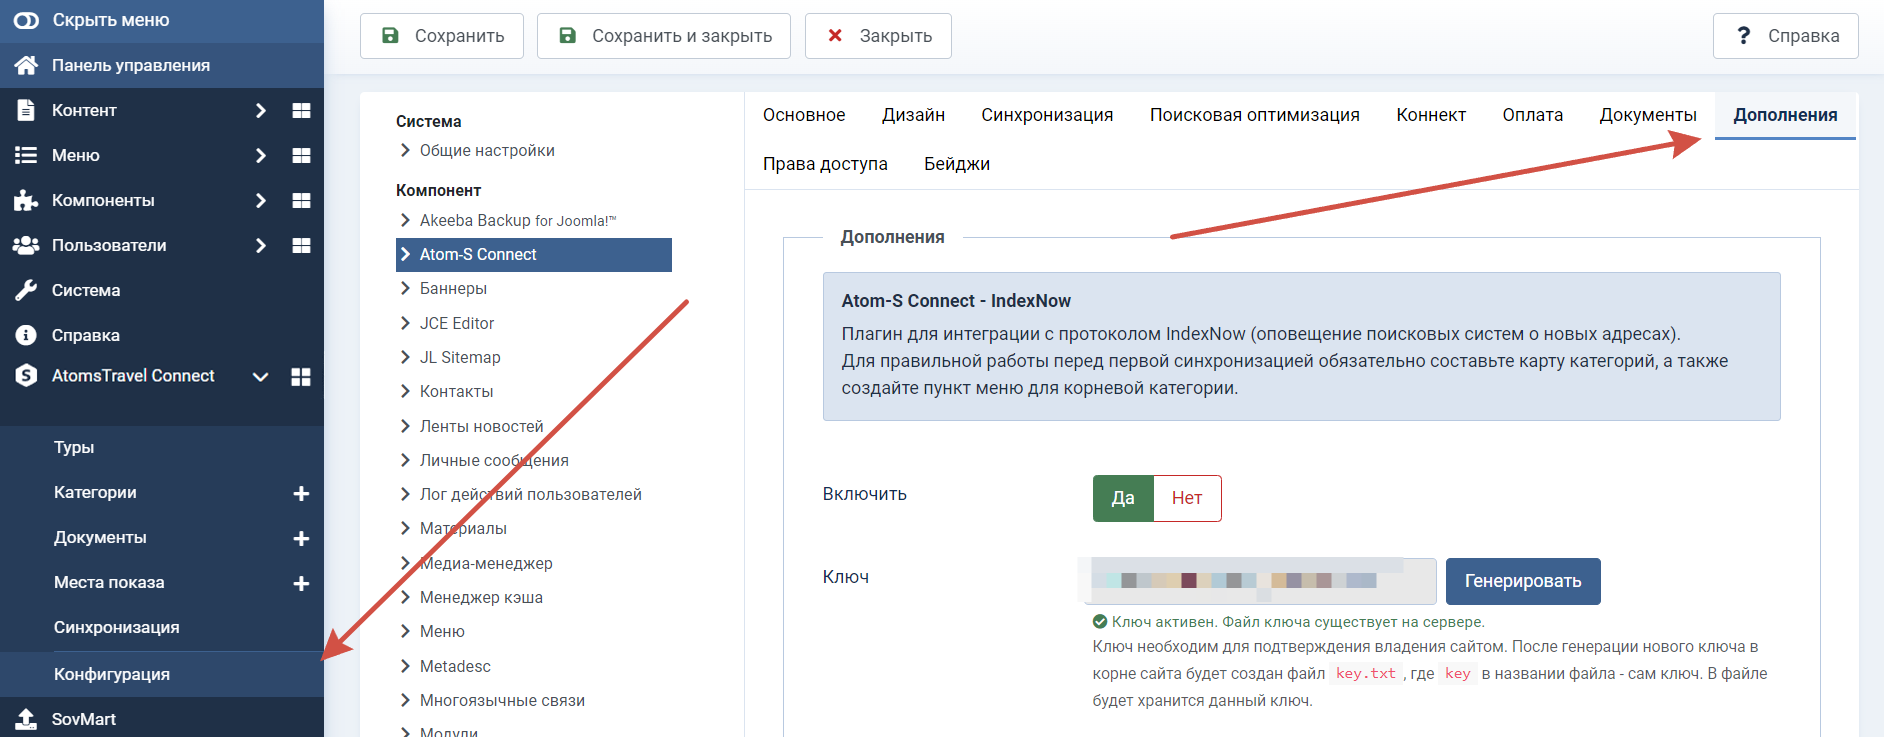Select JCE Editor in the component list

point(457,323)
